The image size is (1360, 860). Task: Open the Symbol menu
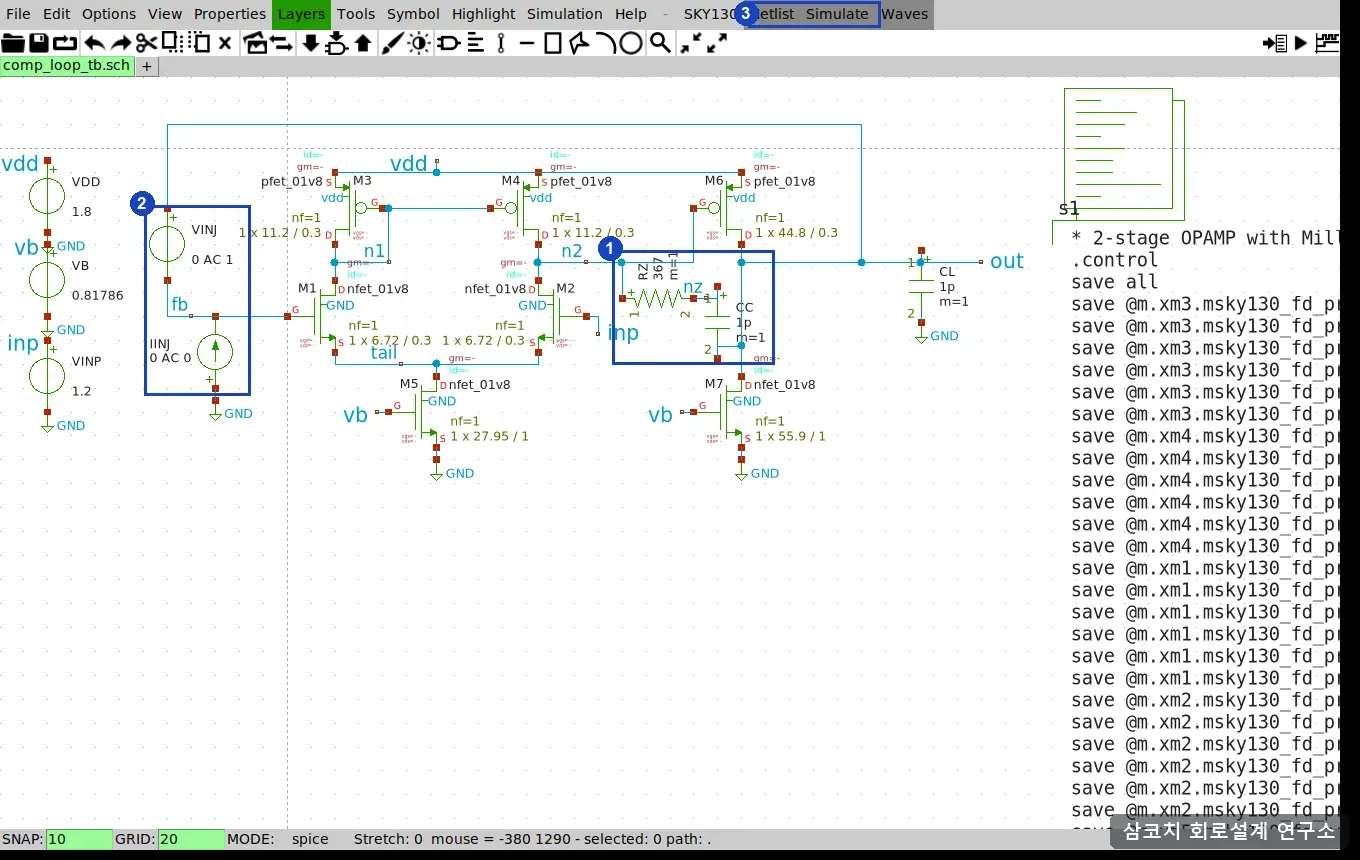pyautogui.click(x=413, y=14)
